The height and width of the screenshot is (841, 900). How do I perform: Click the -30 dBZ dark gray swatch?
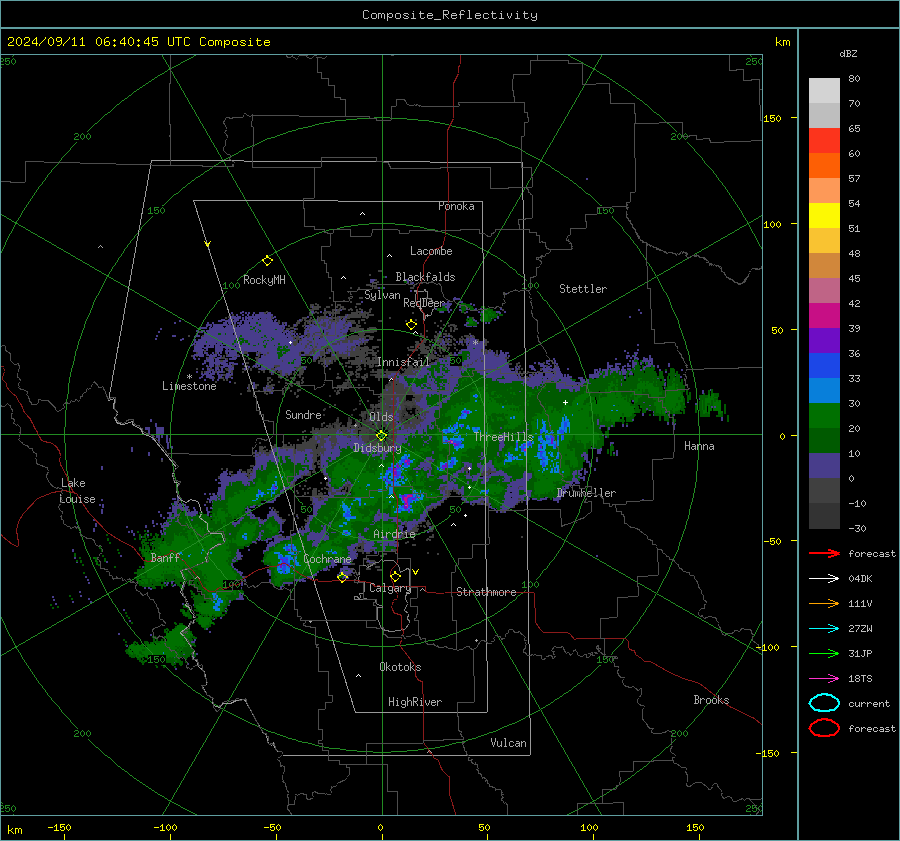coord(824,515)
